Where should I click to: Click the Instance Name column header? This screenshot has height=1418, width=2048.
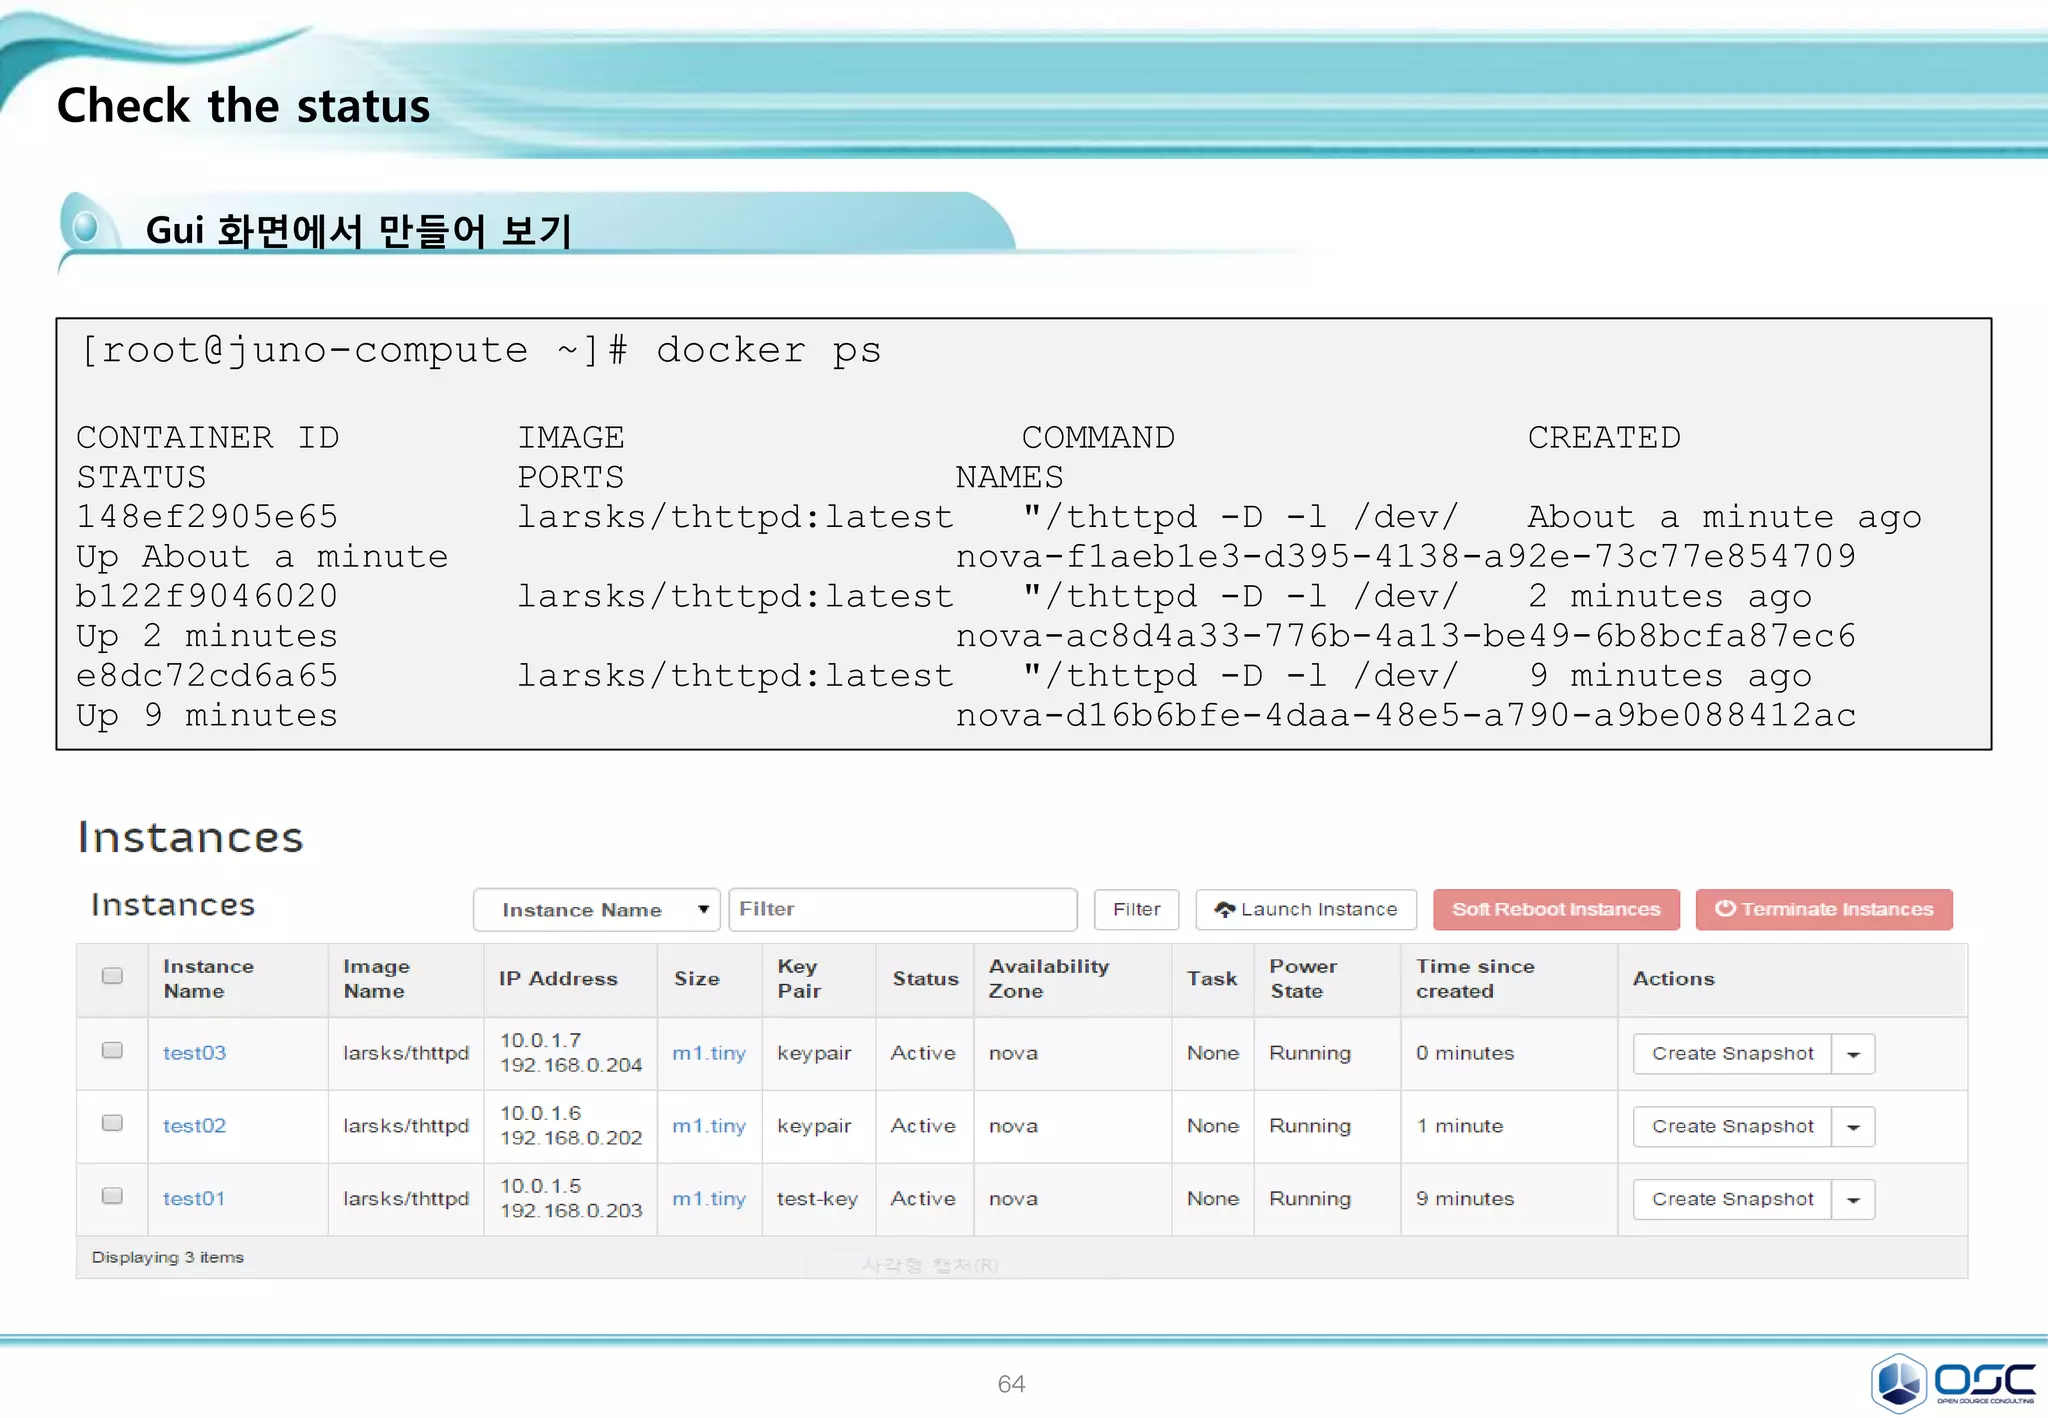pyautogui.click(x=208, y=978)
